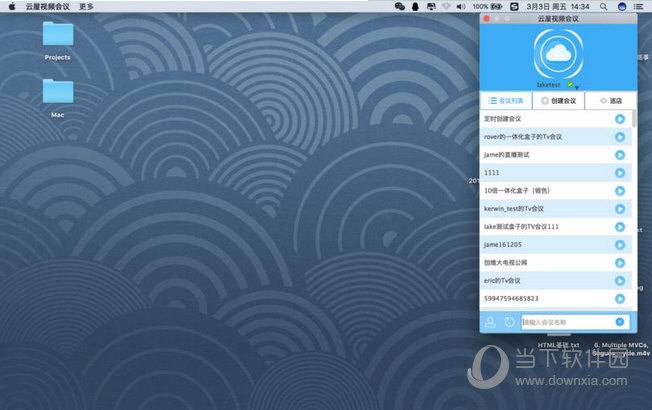Switch to the 会议列表 tab
The width and height of the screenshot is (652, 410).
(x=506, y=101)
